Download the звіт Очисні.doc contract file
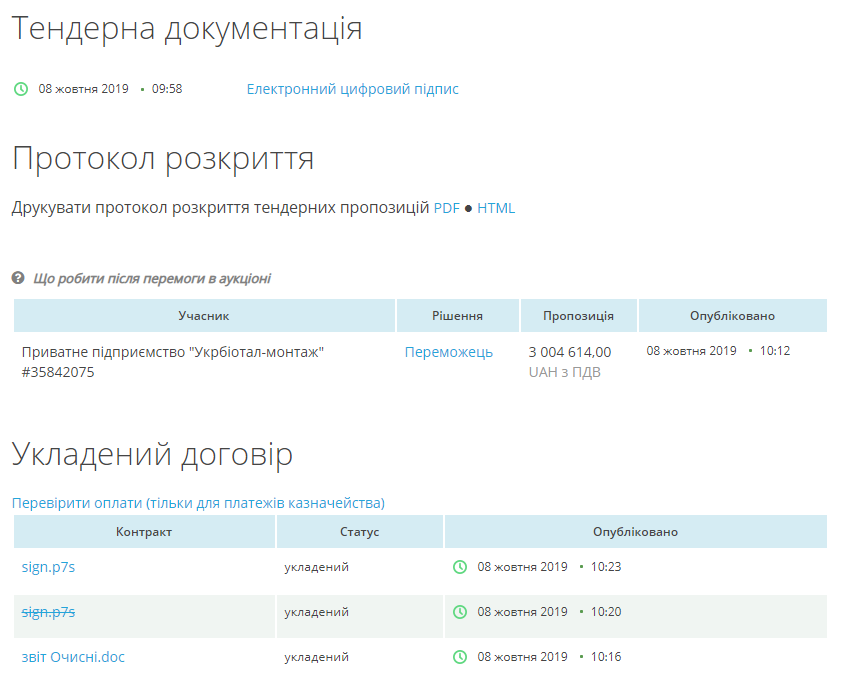 coord(73,657)
